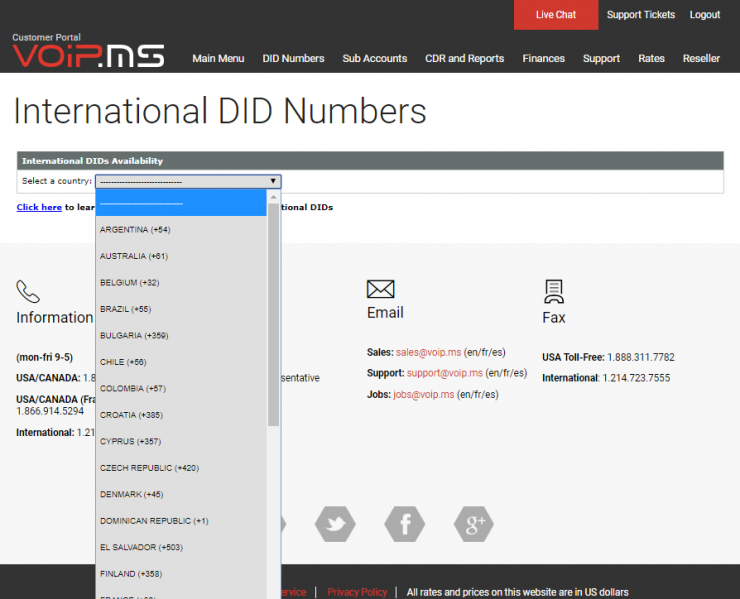The image size is (740, 599).
Task: Email sales@voip.ms link
Action: click(428, 352)
